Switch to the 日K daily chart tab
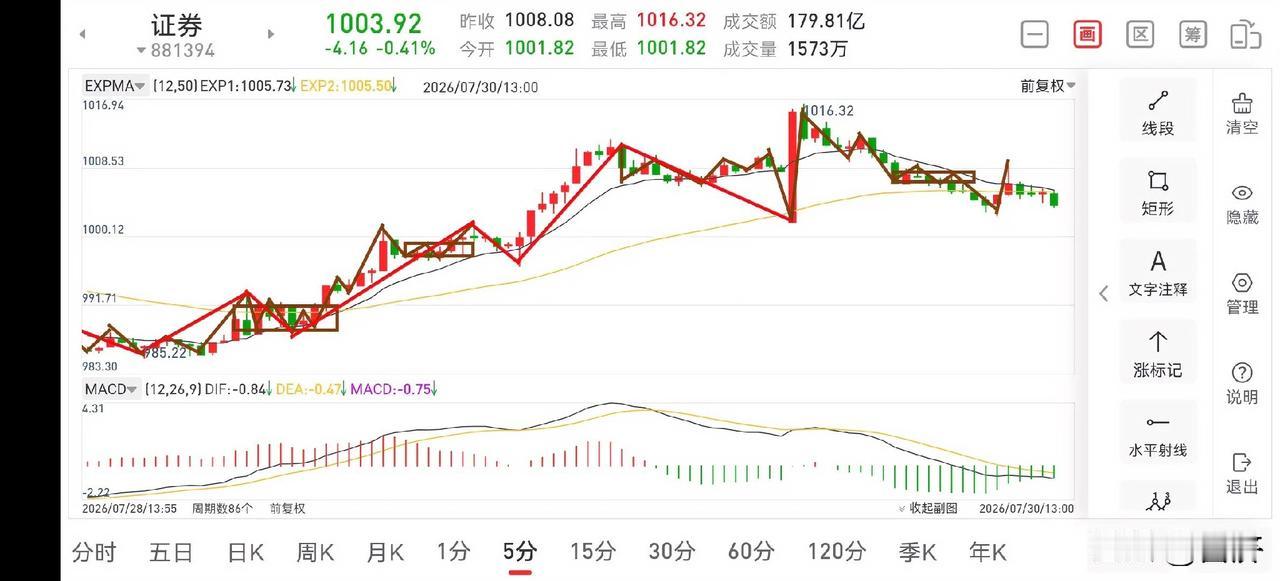Viewport: 1280px width, 581px height. [x=245, y=551]
